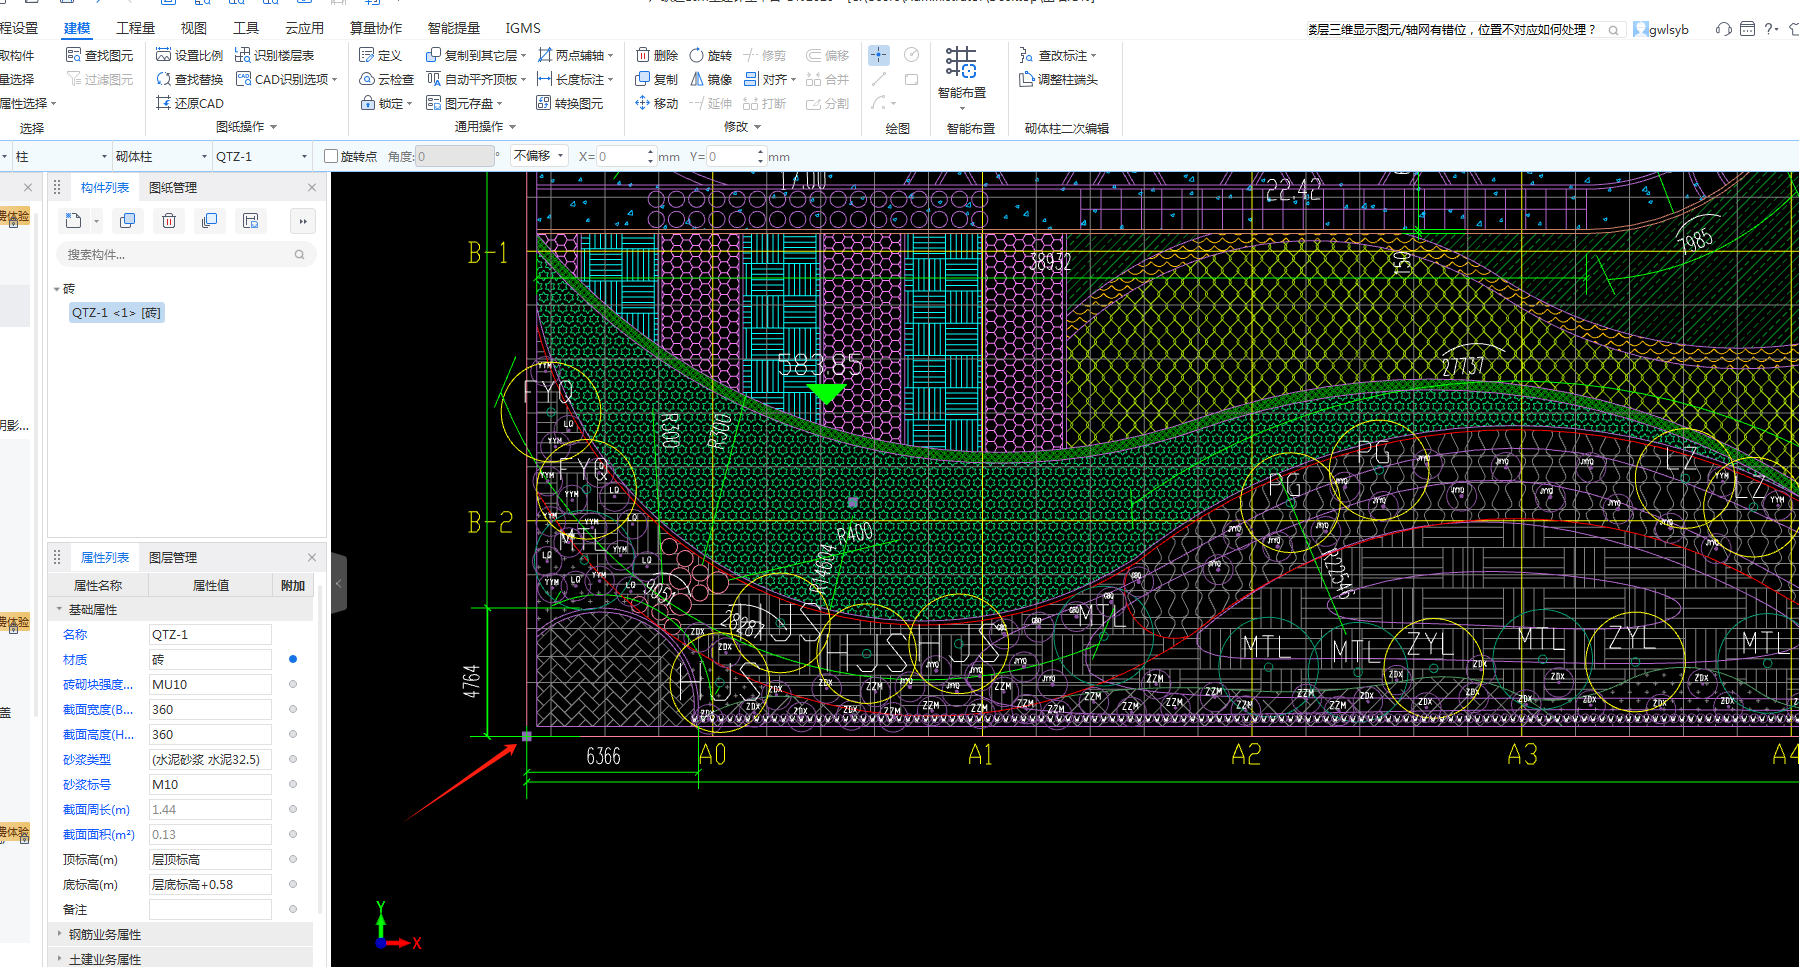Click the headset support icon at top right
This screenshot has width=1799, height=967.
point(1723,29)
